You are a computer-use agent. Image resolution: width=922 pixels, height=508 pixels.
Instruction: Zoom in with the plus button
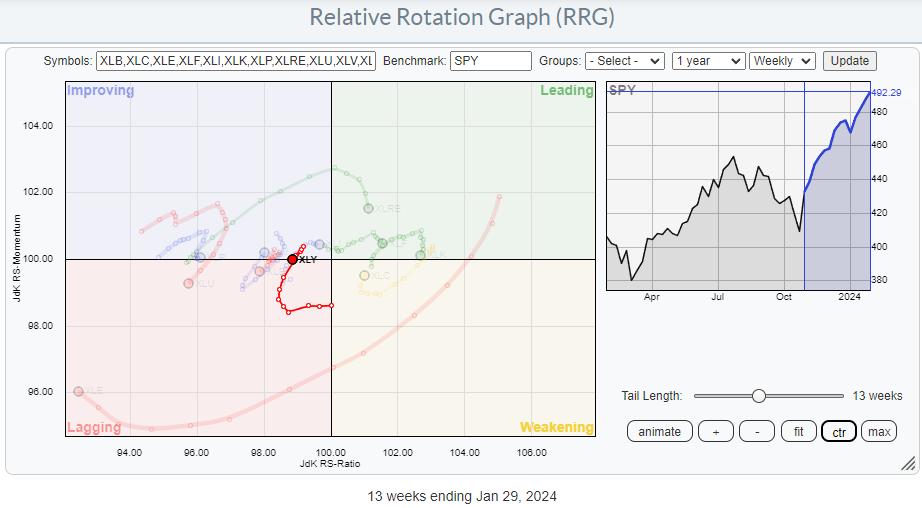coord(715,432)
